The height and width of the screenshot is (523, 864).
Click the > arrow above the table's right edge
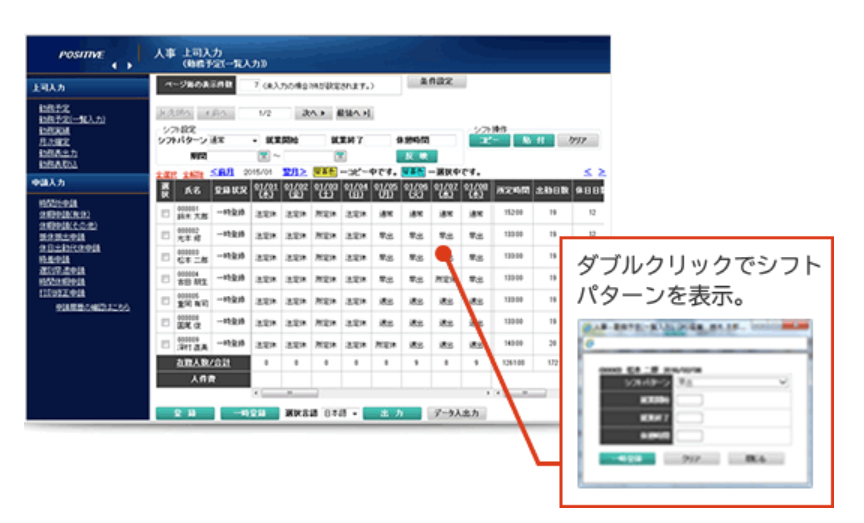pos(601,172)
